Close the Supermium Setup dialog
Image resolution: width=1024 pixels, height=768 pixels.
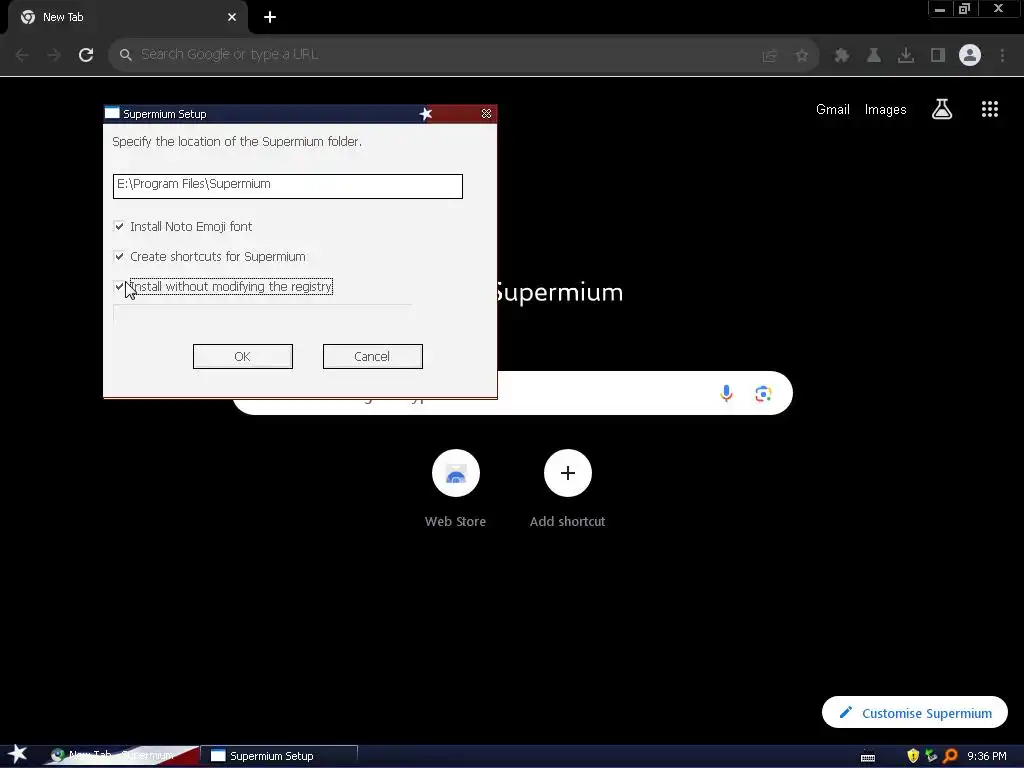(x=487, y=114)
